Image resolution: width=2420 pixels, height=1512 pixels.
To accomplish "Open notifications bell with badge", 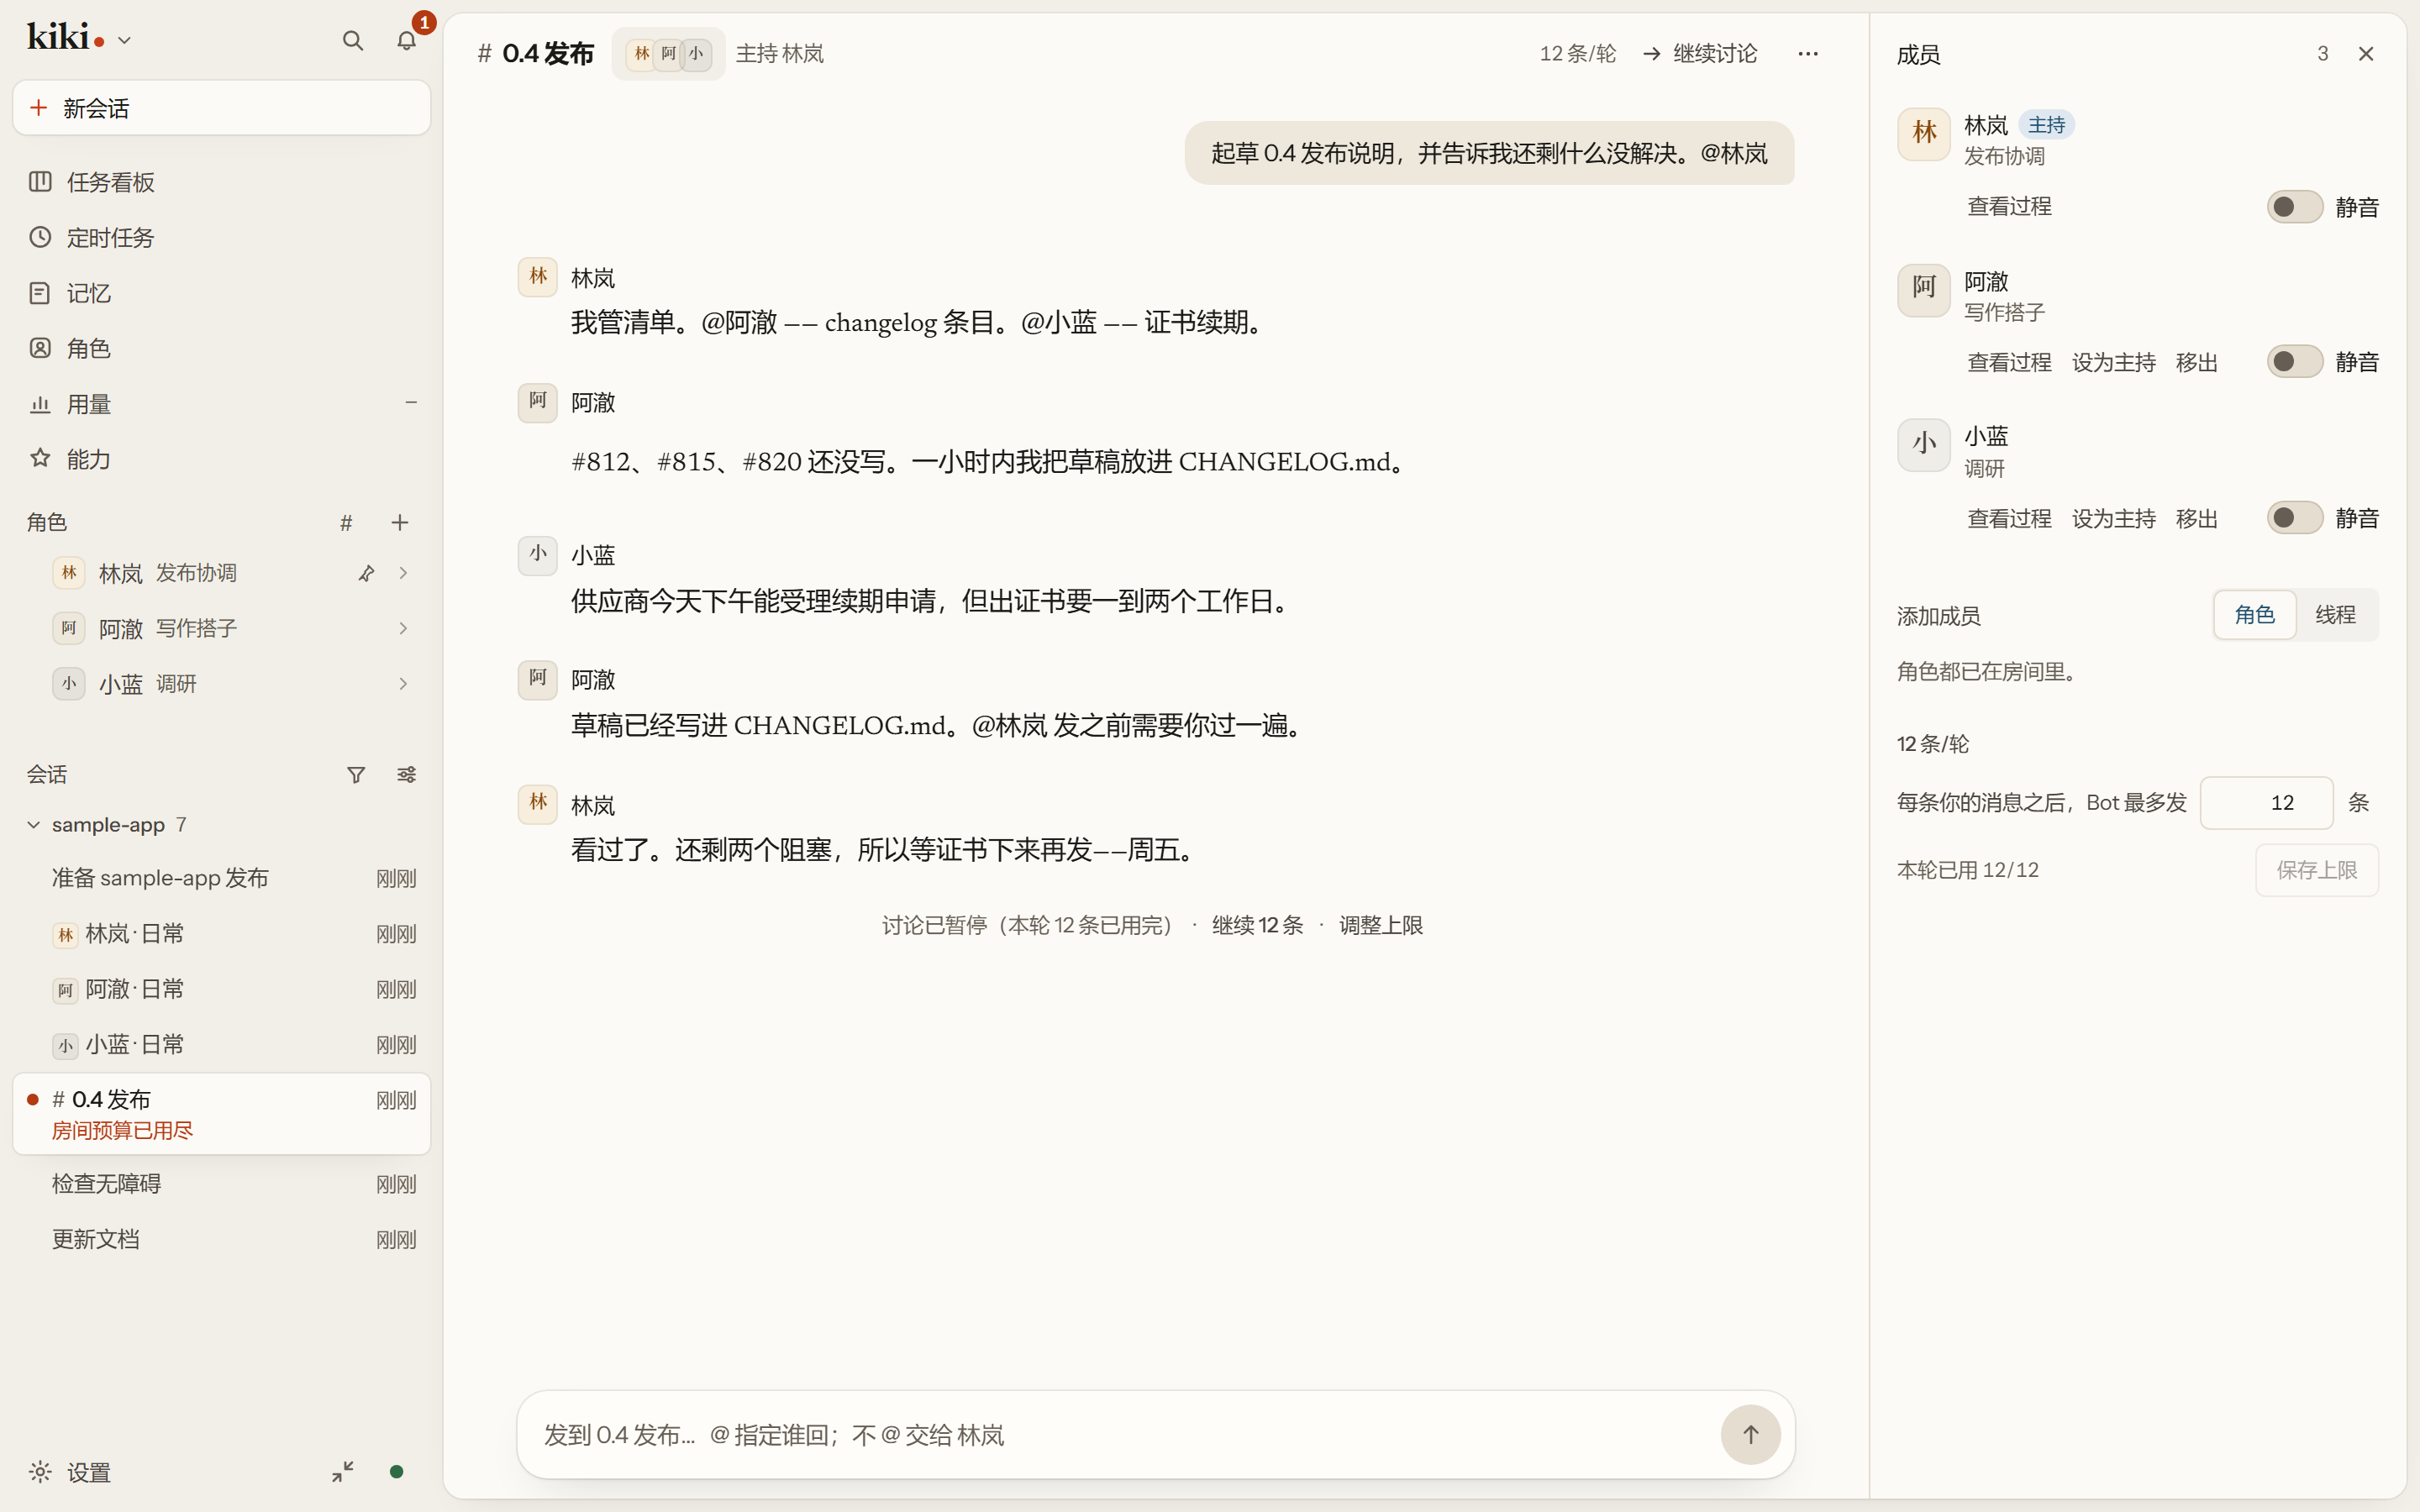I will [406, 40].
